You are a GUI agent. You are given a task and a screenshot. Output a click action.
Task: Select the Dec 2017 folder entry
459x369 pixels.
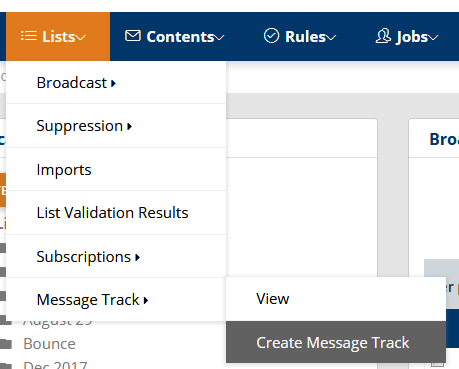point(55,365)
